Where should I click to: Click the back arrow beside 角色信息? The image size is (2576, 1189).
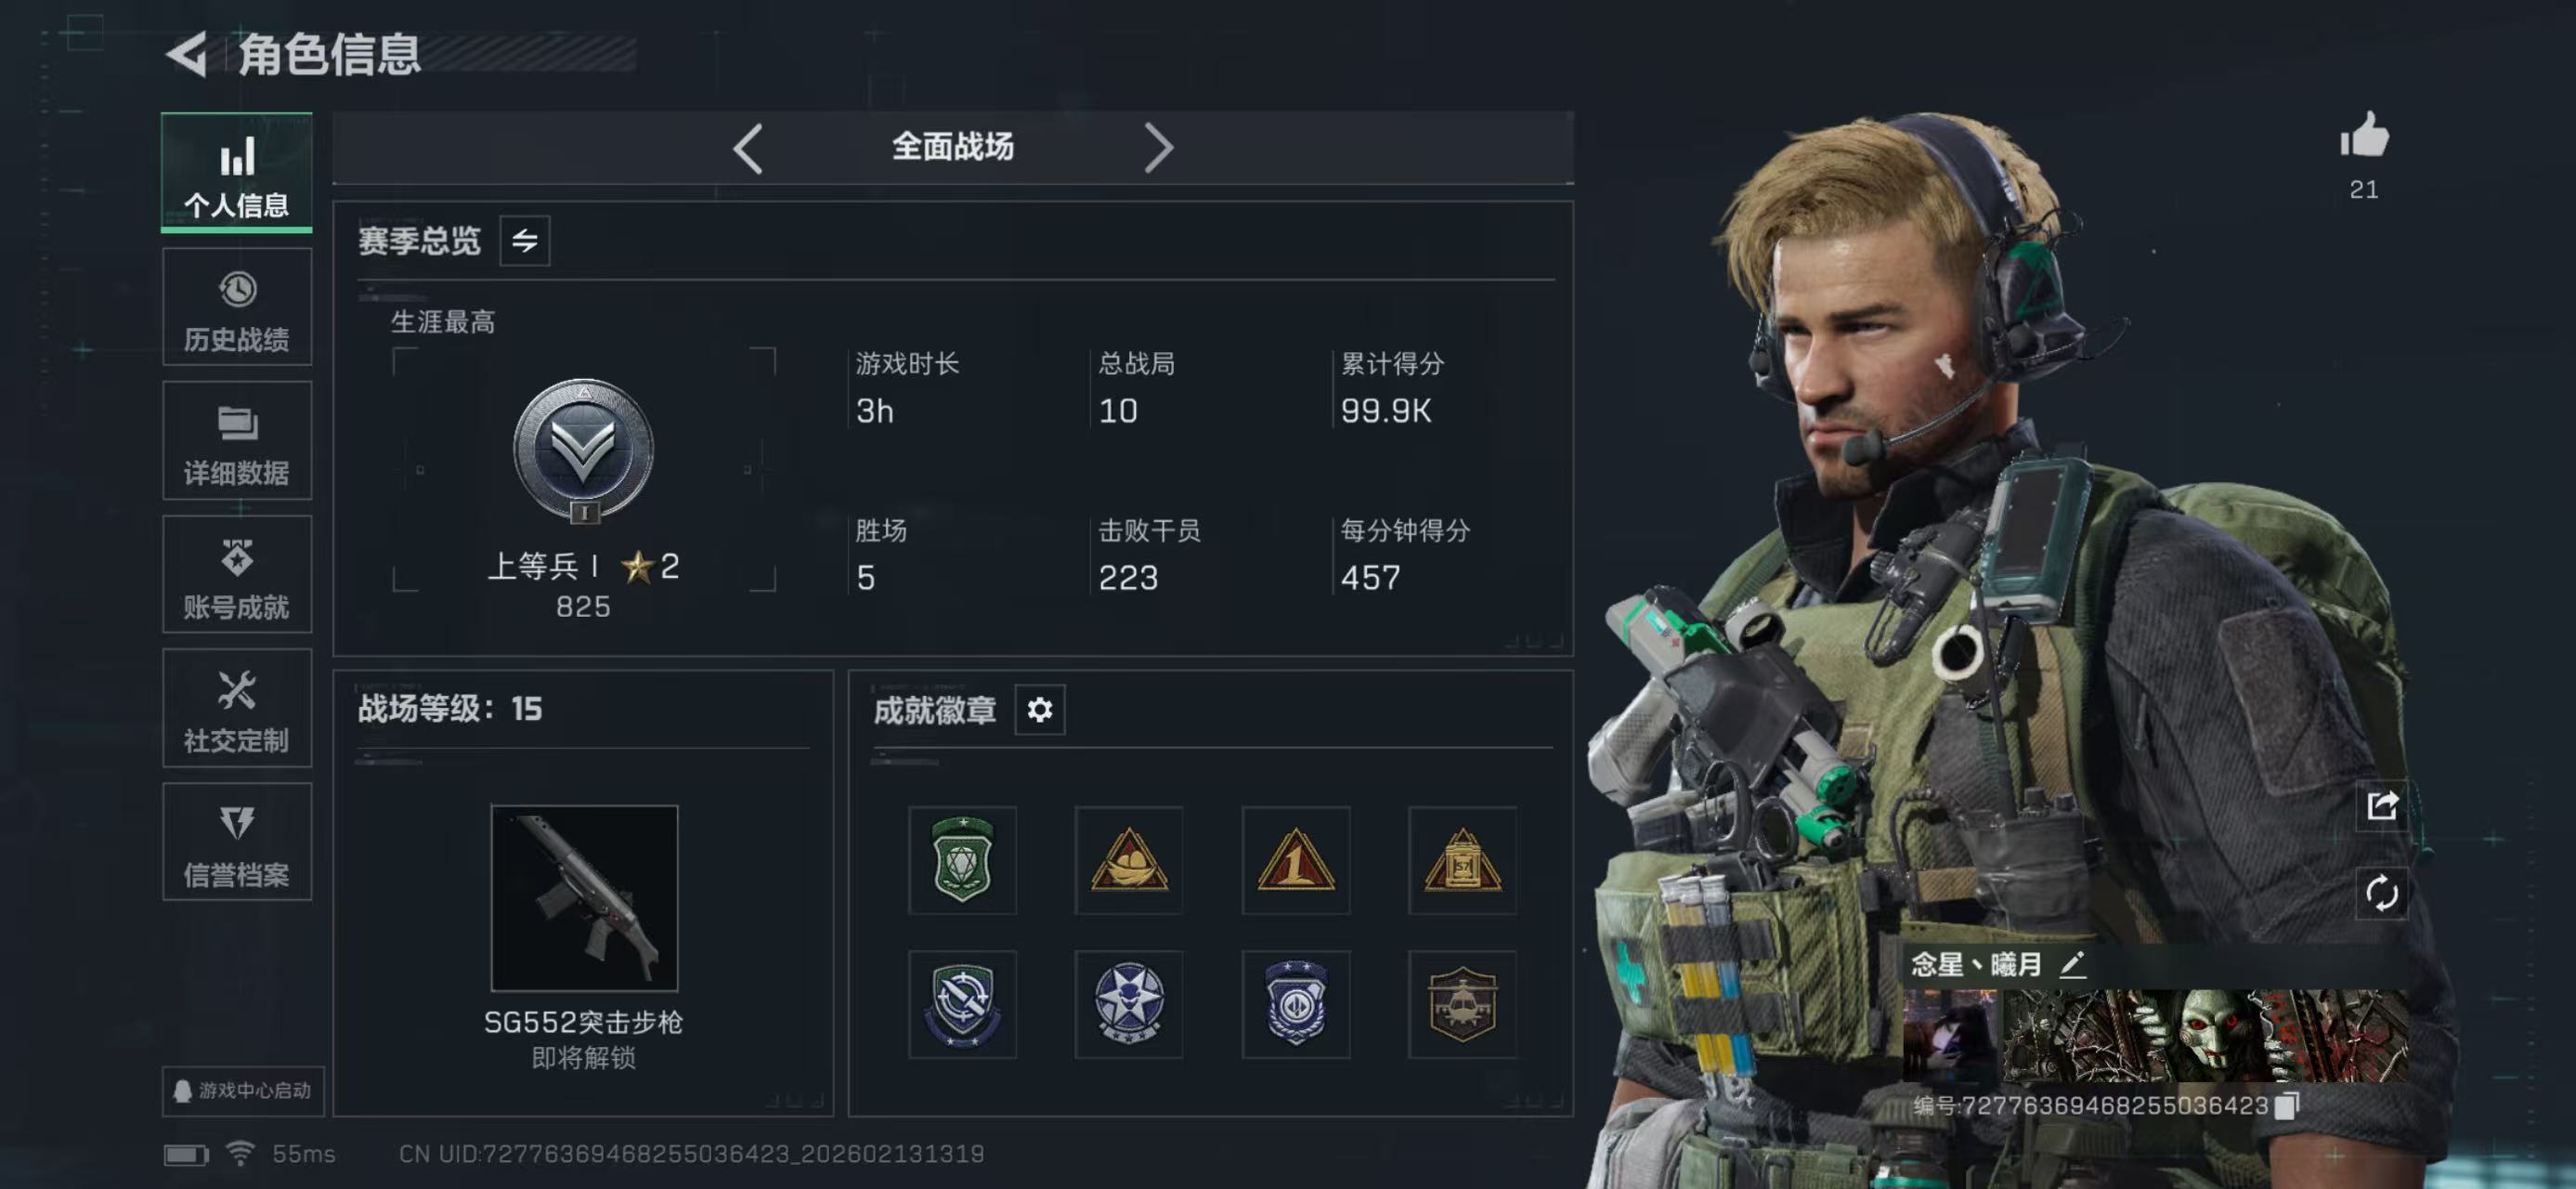pos(186,53)
